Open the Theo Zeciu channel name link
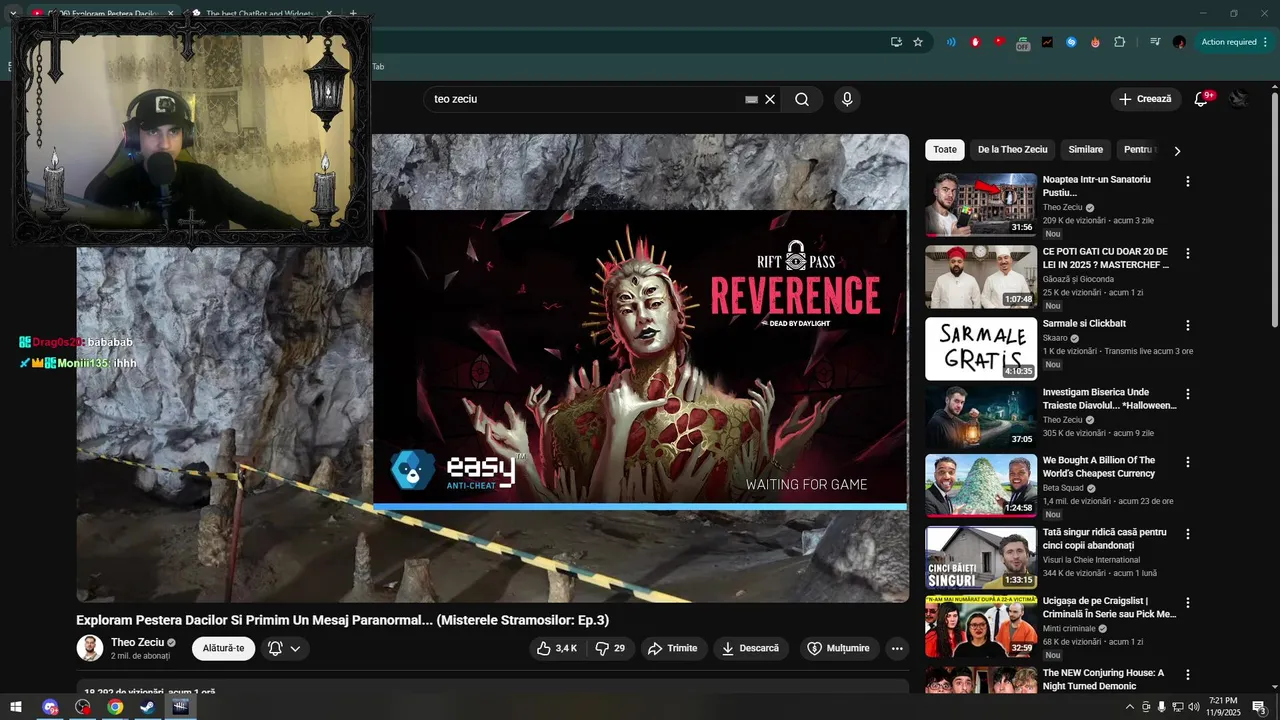Viewport: 1280px width, 720px height. click(x=137, y=642)
